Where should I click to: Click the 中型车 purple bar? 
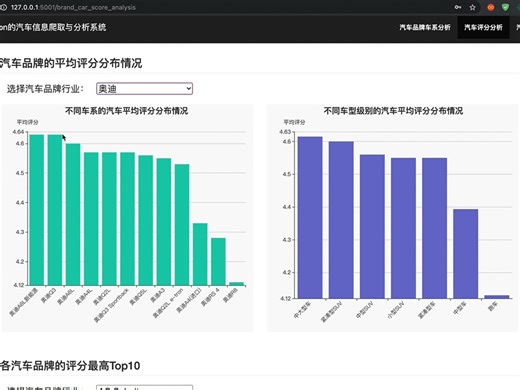click(x=466, y=254)
